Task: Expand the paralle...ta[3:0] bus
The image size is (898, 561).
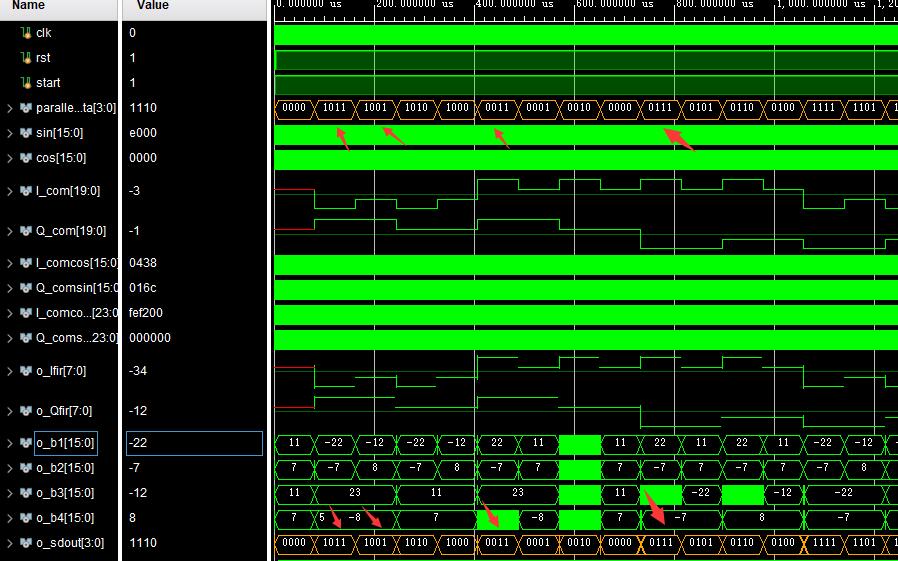Action: coord(9,108)
